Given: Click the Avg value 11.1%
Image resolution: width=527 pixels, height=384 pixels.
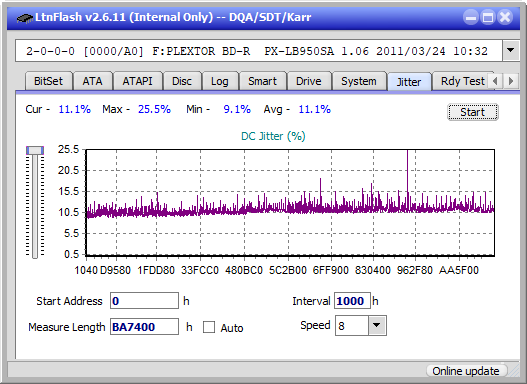Looking at the screenshot, I should pos(315,109).
